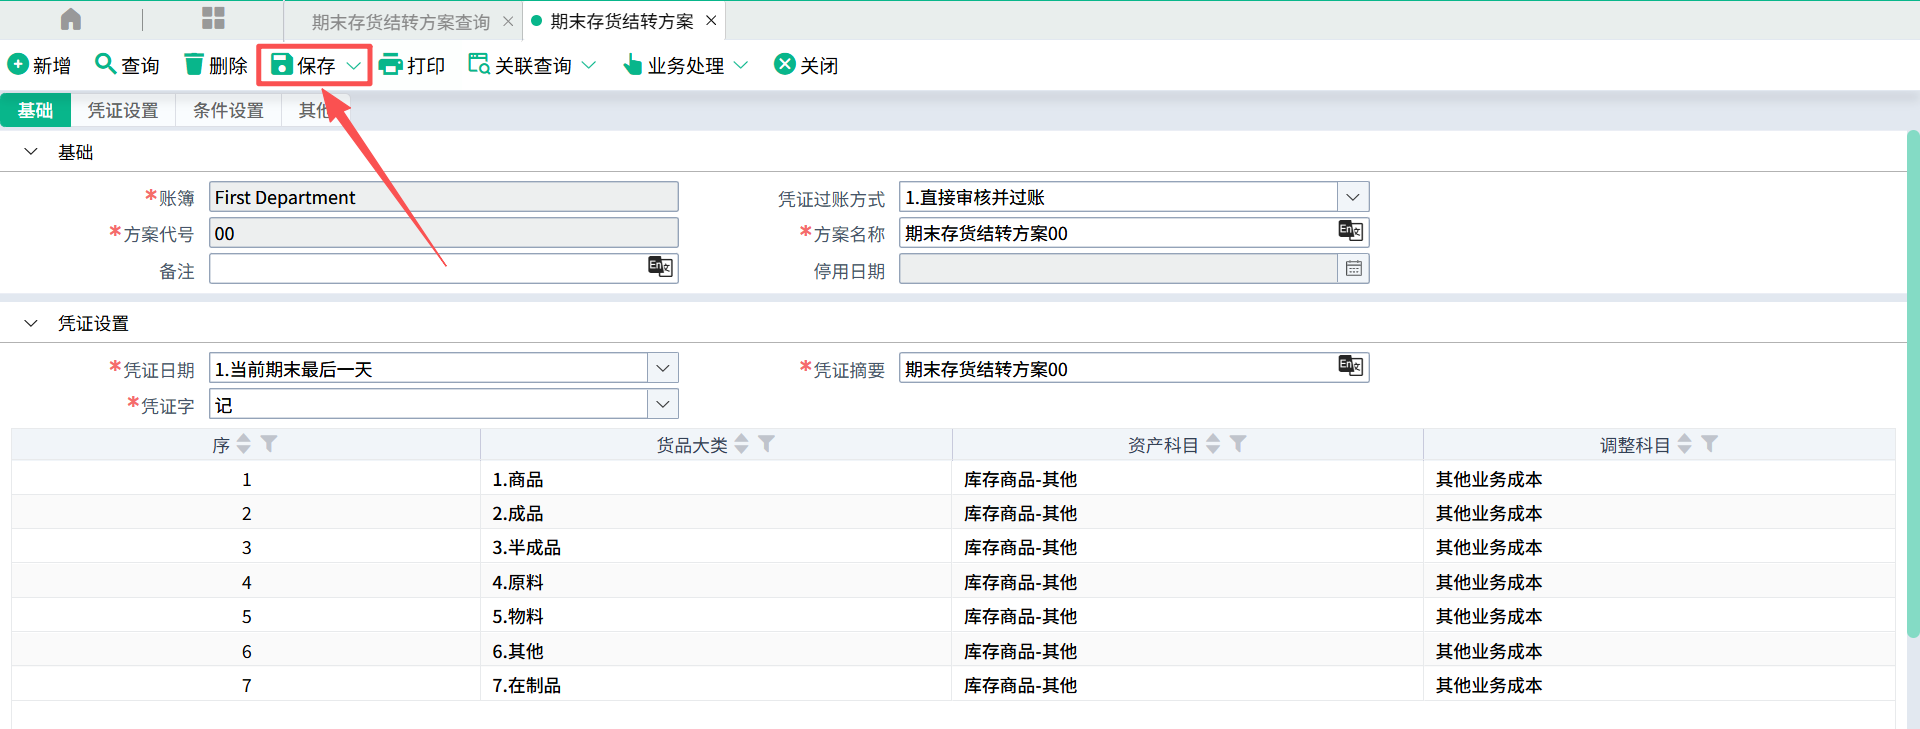Screen dimensions: 1920x729
Task: Click the filter icon in 货品大类 column
Action: [x=767, y=444]
